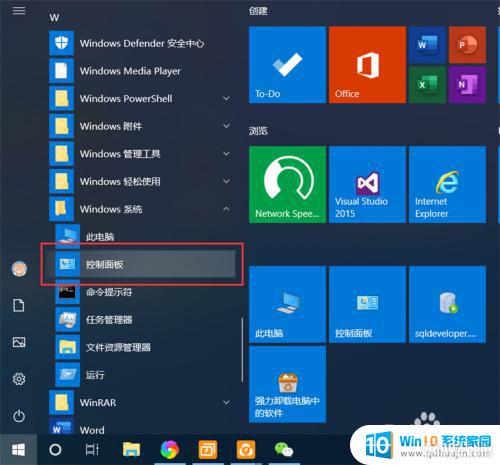This screenshot has width=500, height=465.
Task: Open the colorful browser taskbar icon
Action: click(169, 450)
